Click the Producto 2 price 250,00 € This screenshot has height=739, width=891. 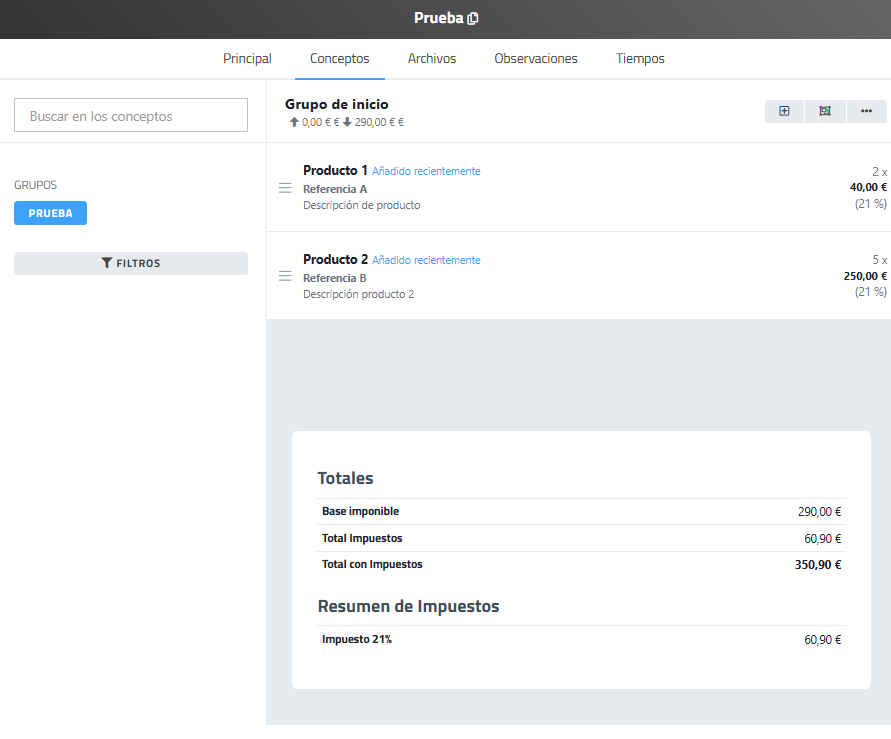(x=864, y=276)
